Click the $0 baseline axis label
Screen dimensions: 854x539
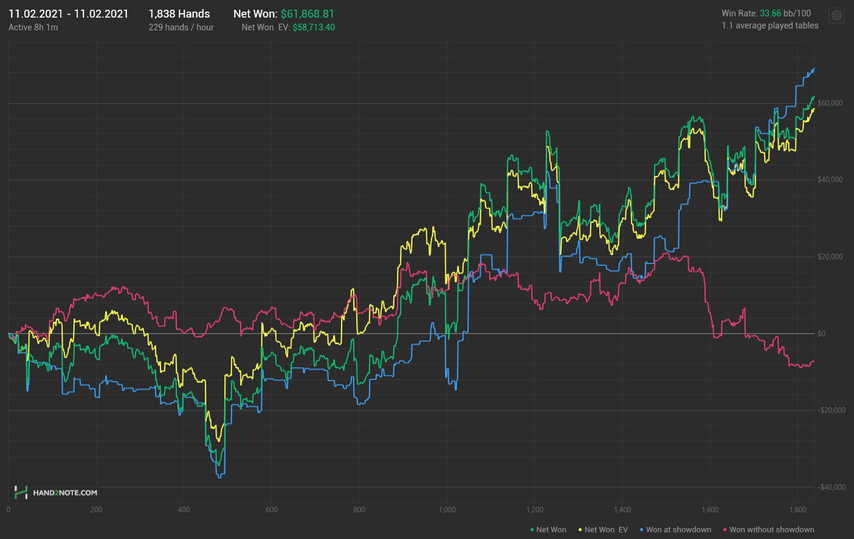point(821,333)
